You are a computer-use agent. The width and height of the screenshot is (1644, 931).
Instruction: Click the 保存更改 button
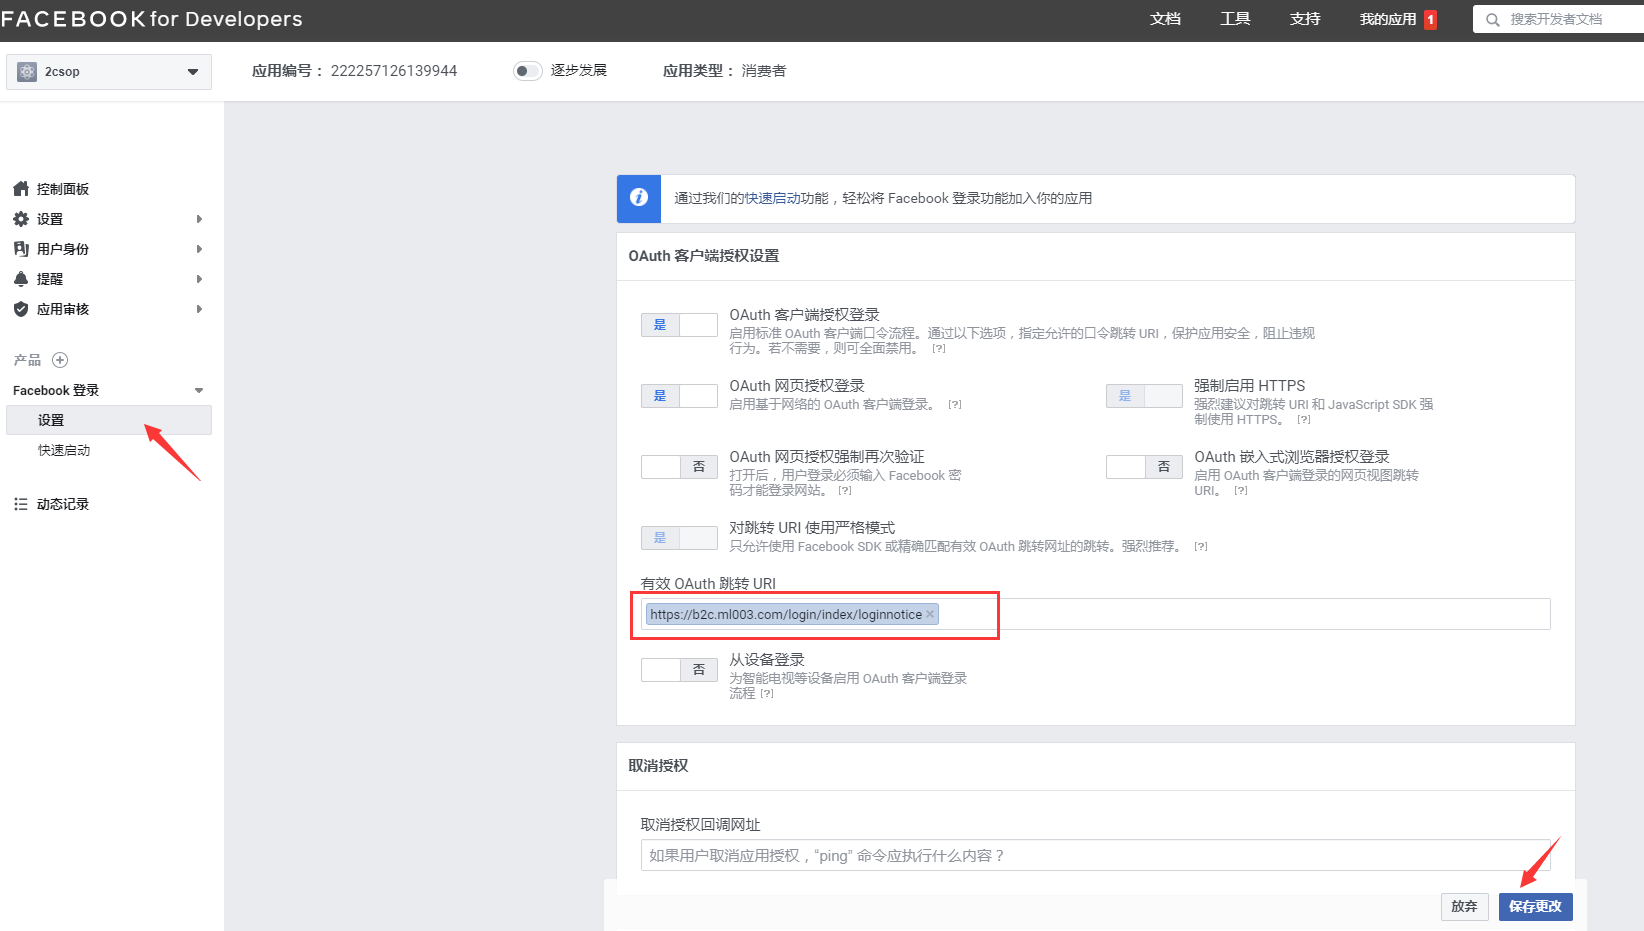[x=1536, y=907]
